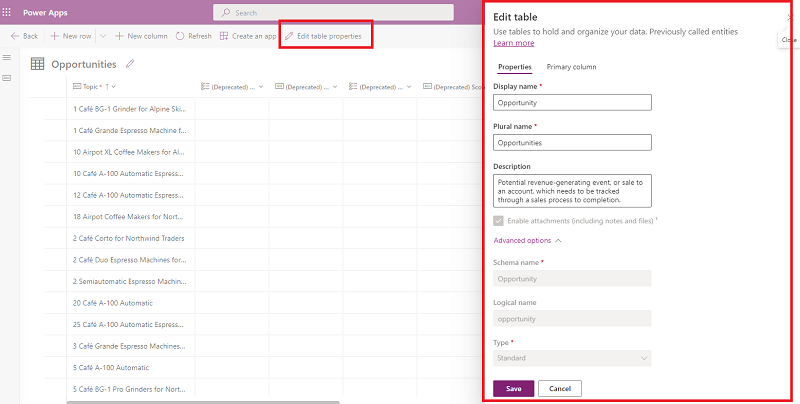This screenshot has height=404, width=800.
Task: Add a New row
Action: (x=71, y=36)
